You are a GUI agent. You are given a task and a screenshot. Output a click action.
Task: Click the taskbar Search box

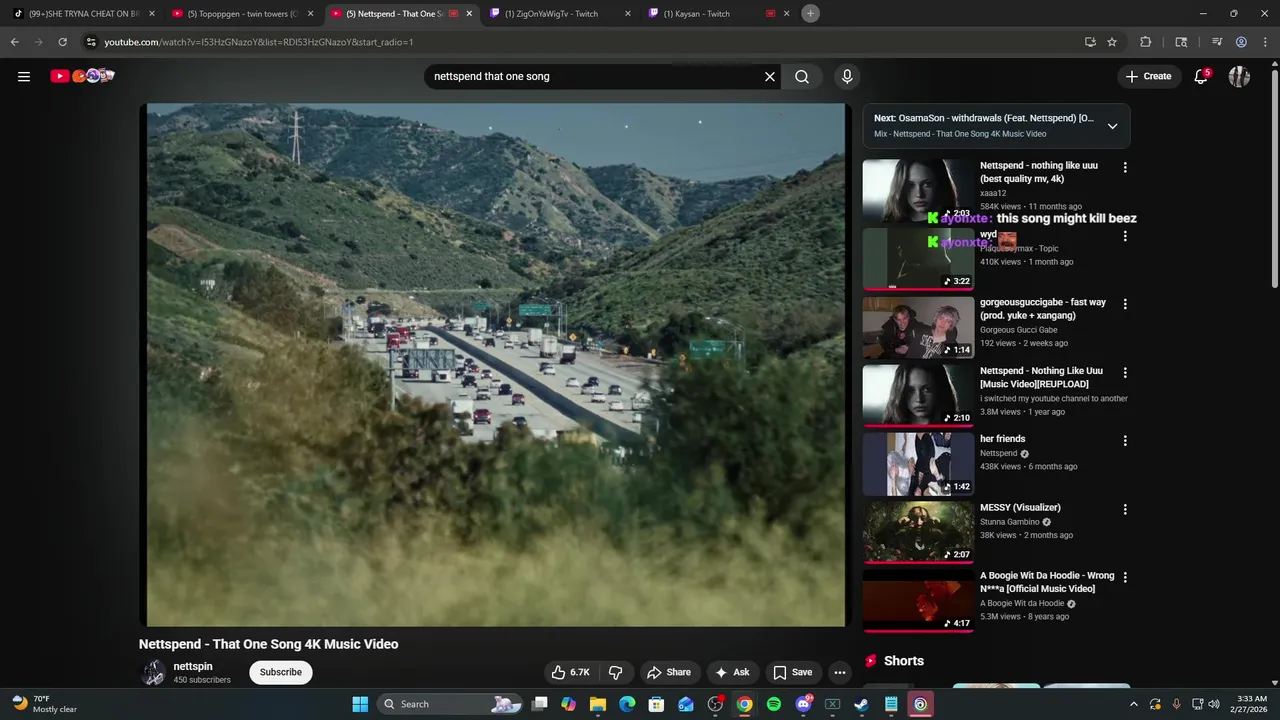click(x=451, y=704)
